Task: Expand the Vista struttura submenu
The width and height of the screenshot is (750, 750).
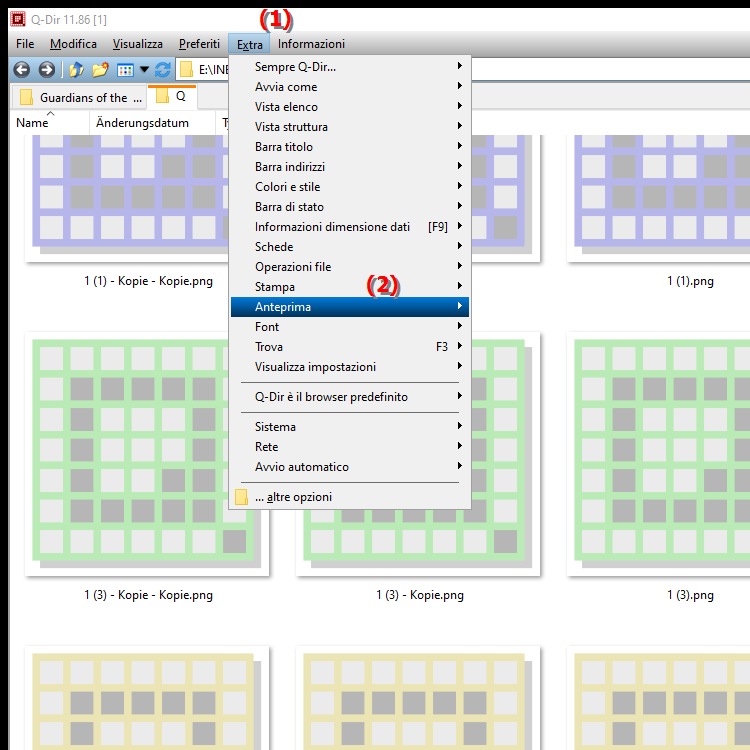Action: click(350, 127)
